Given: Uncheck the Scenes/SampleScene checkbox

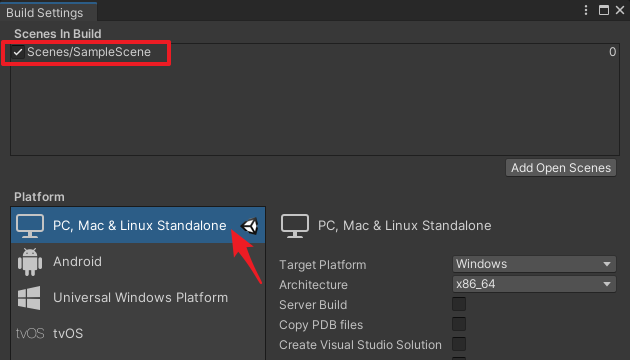Looking at the screenshot, I should coord(18,52).
